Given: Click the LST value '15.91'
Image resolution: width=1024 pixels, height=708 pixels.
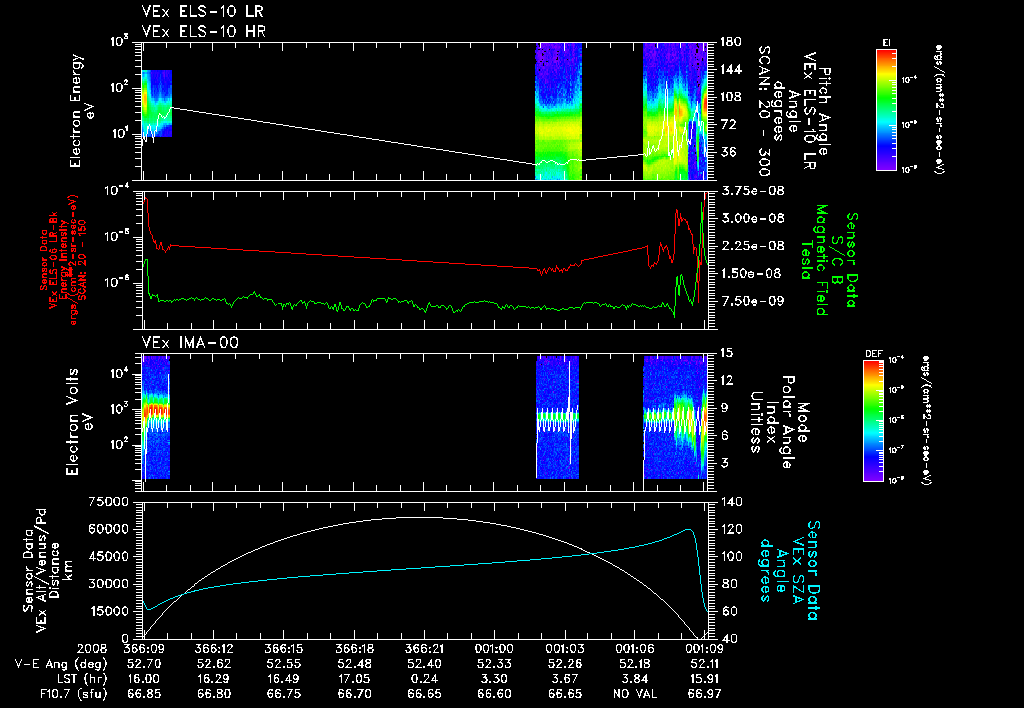Looking at the screenshot, I should point(705,679).
